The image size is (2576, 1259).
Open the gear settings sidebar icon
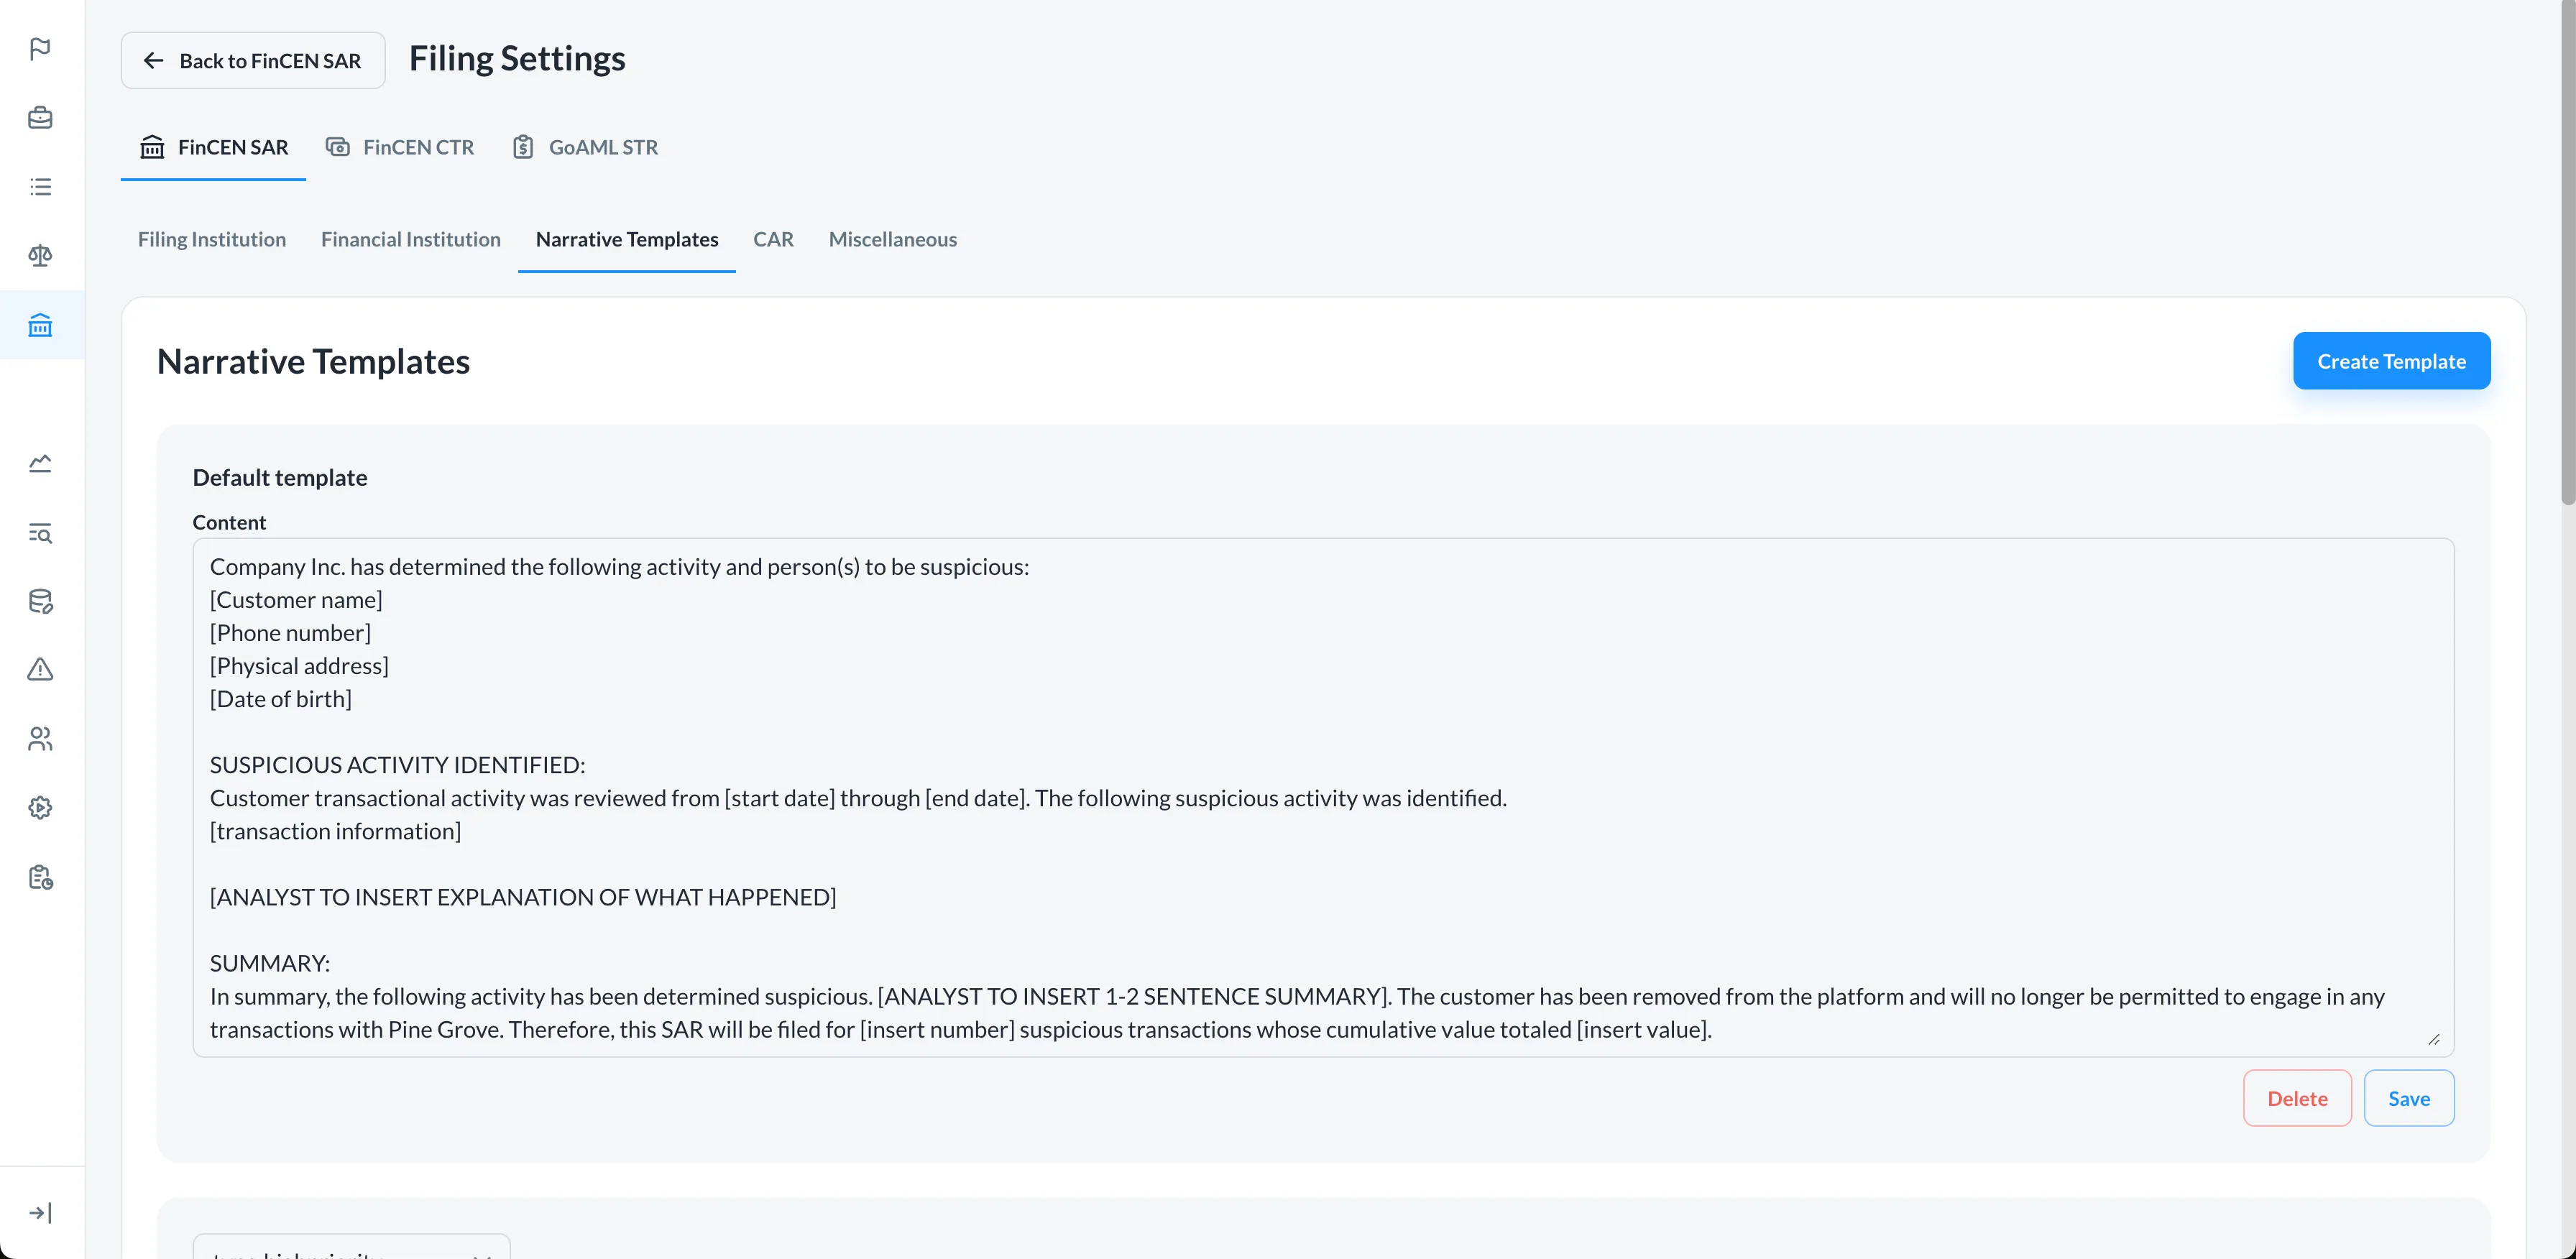40,808
